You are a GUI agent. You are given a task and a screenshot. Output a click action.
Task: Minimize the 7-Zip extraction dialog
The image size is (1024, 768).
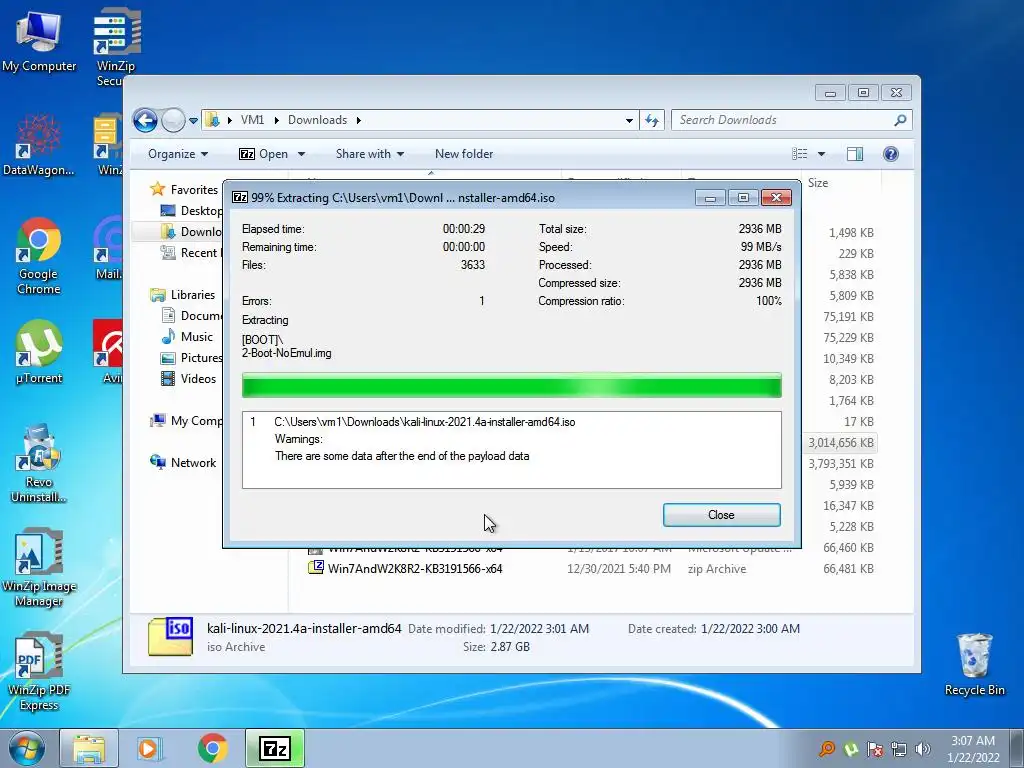click(x=710, y=197)
